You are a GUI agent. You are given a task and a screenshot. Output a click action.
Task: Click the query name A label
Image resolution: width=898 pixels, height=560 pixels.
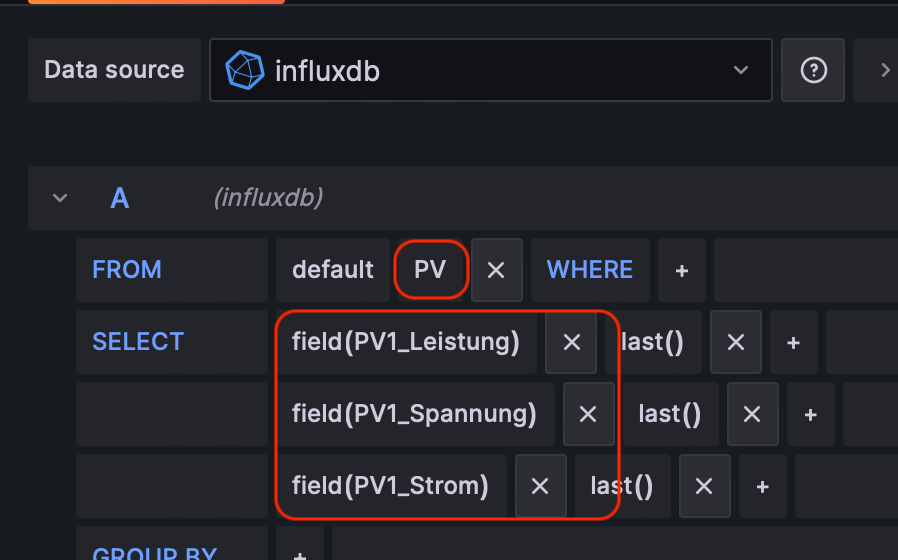[x=120, y=198]
